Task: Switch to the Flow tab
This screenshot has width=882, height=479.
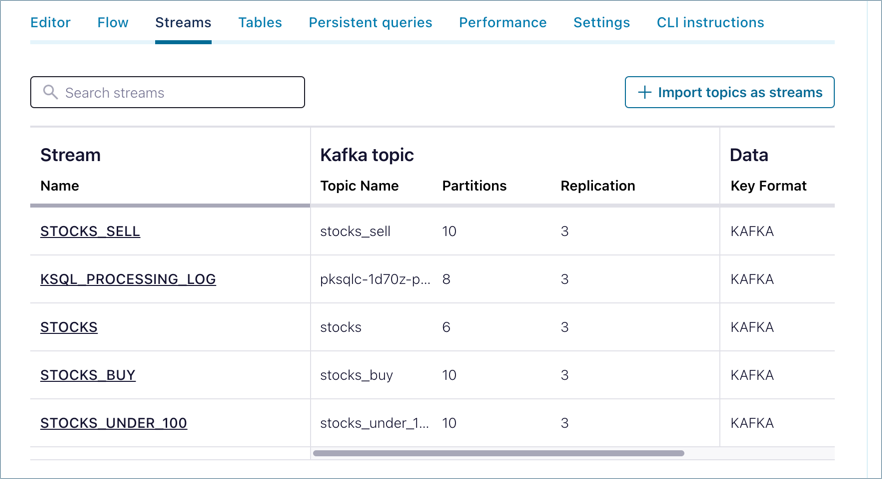Action: [x=113, y=22]
